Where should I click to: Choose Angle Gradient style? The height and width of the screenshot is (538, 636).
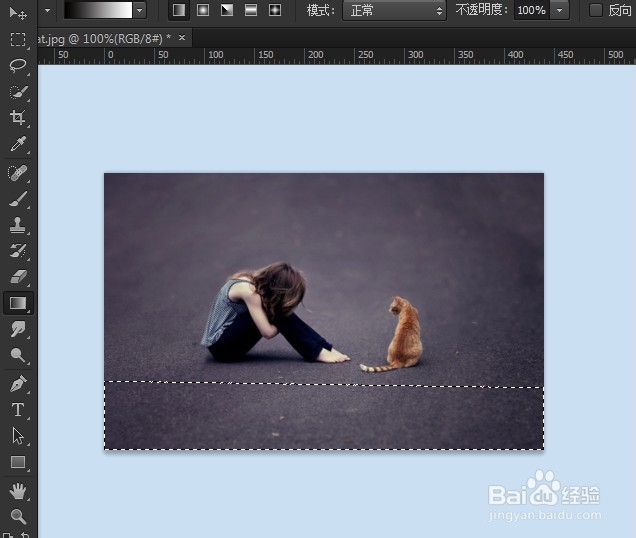tap(227, 10)
